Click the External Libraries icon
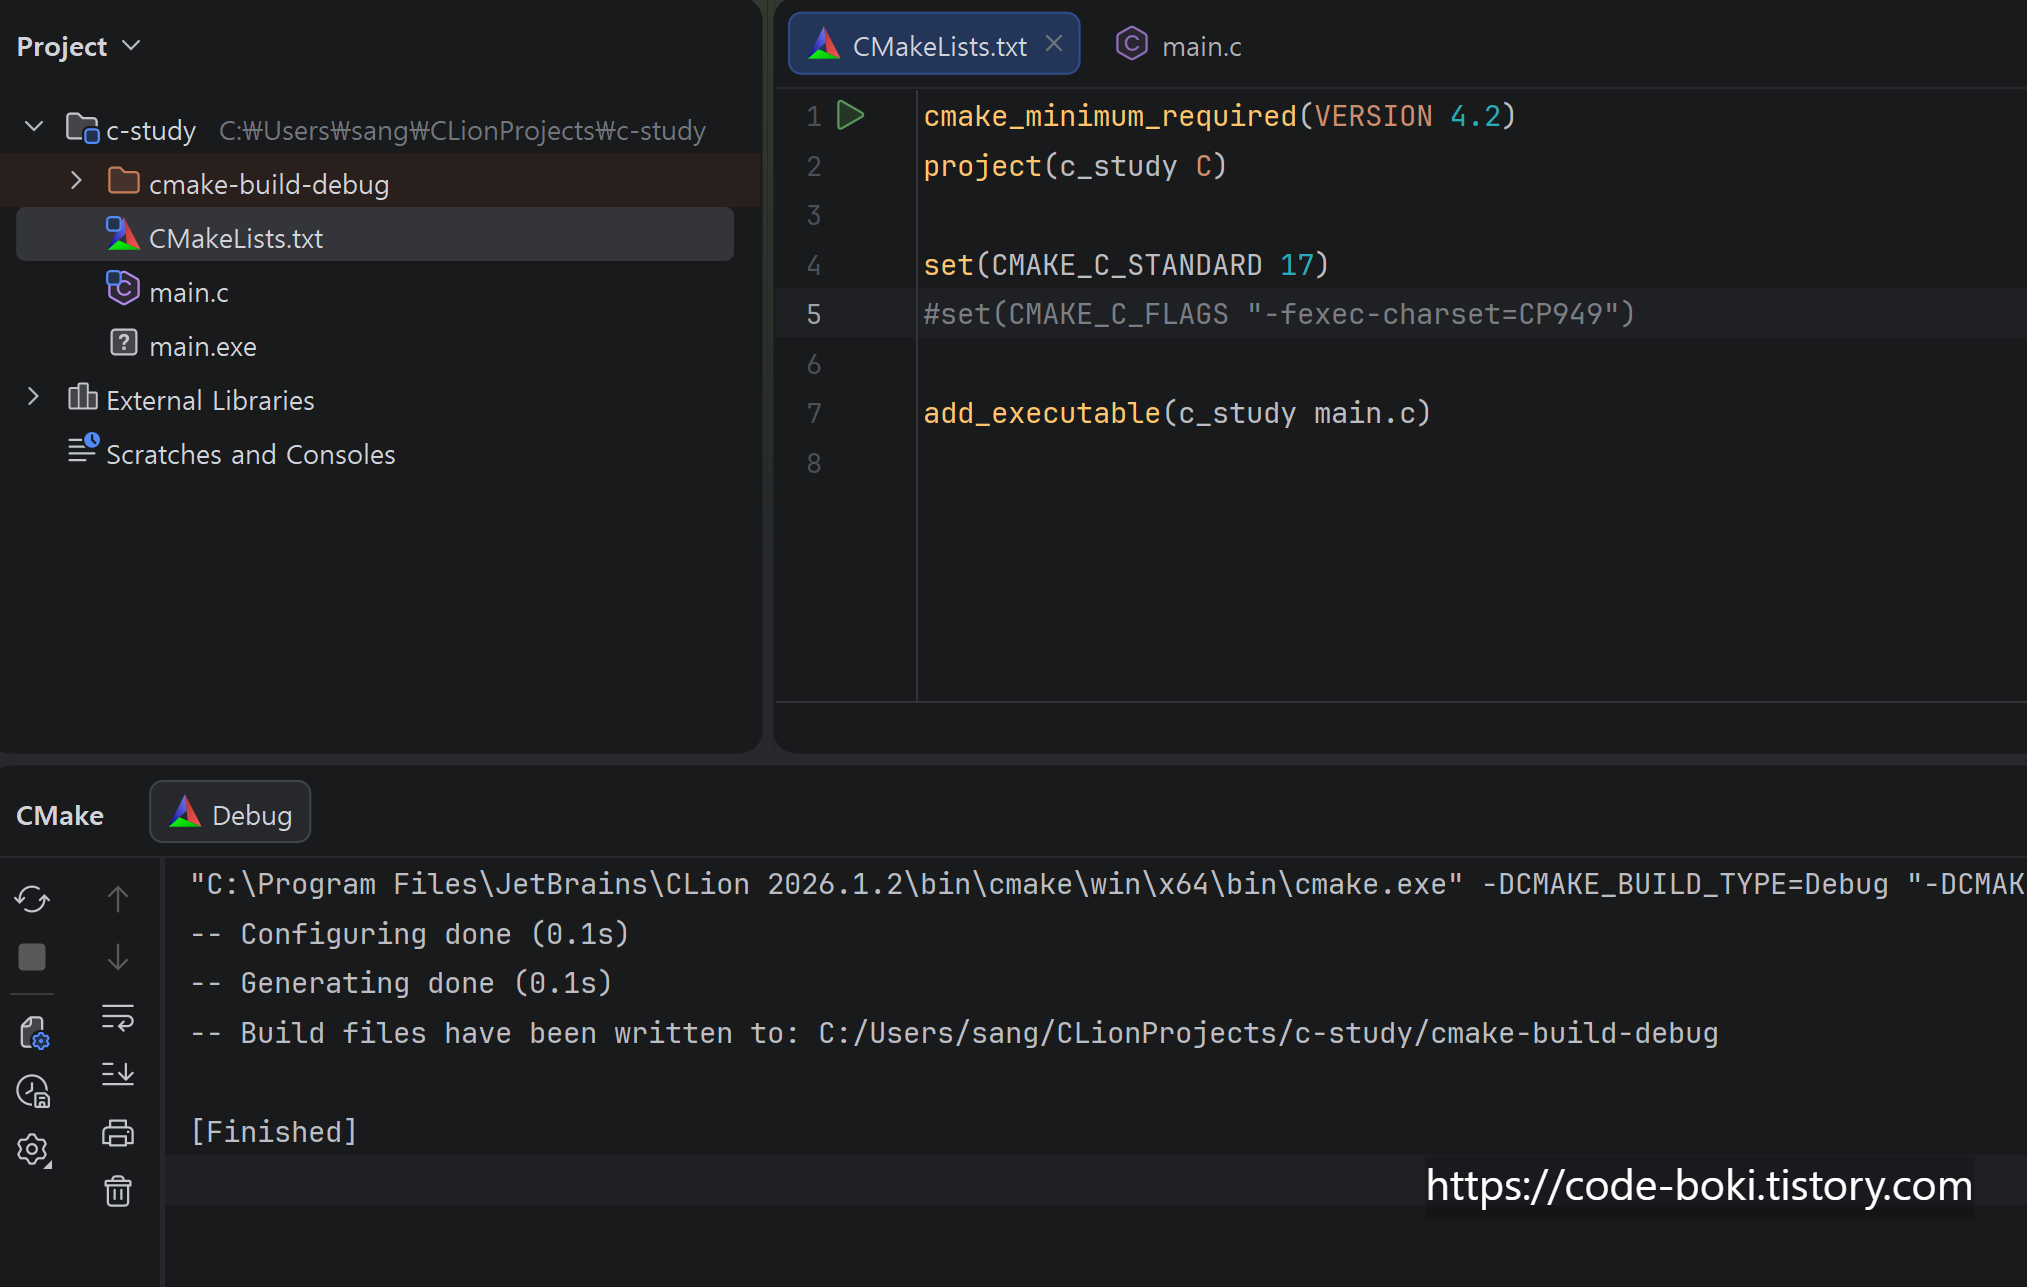This screenshot has height=1287, width=2027. click(82, 397)
